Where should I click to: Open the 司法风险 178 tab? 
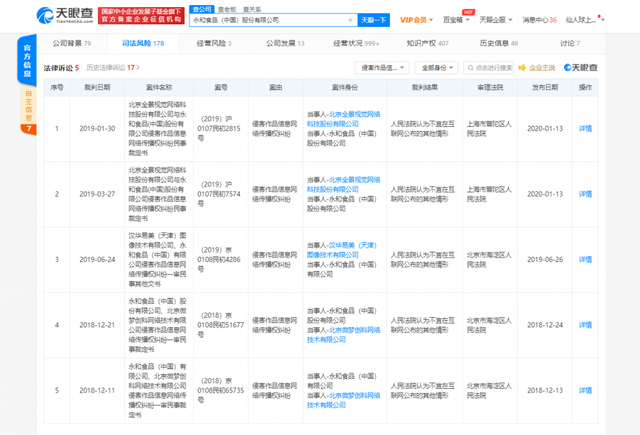click(x=143, y=43)
